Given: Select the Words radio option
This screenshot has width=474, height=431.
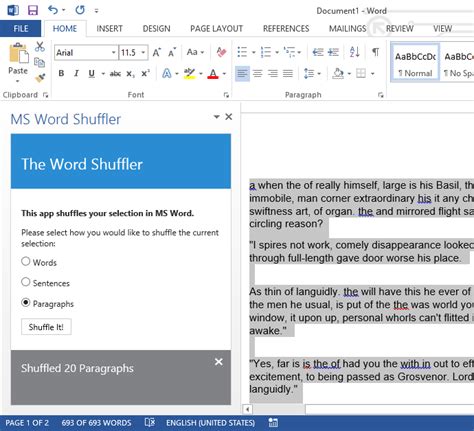Looking at the screenshot, I should (26, 261).
